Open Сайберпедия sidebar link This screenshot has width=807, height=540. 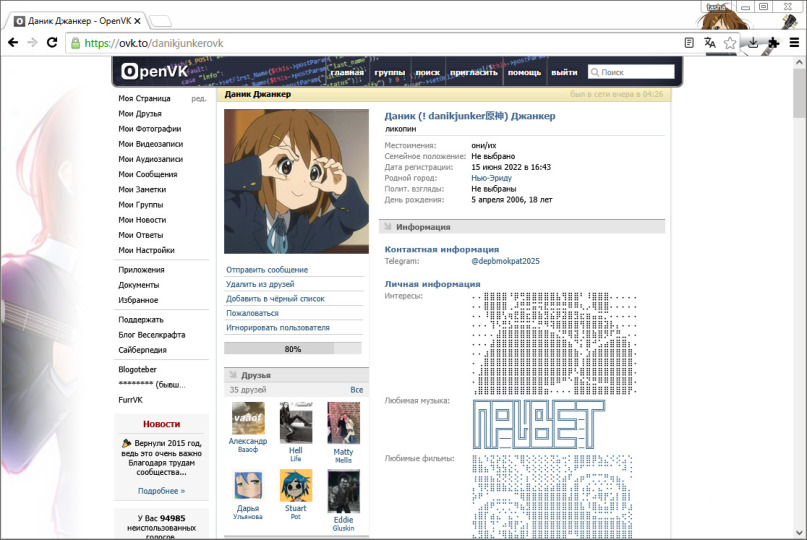(x=143, y=350)
